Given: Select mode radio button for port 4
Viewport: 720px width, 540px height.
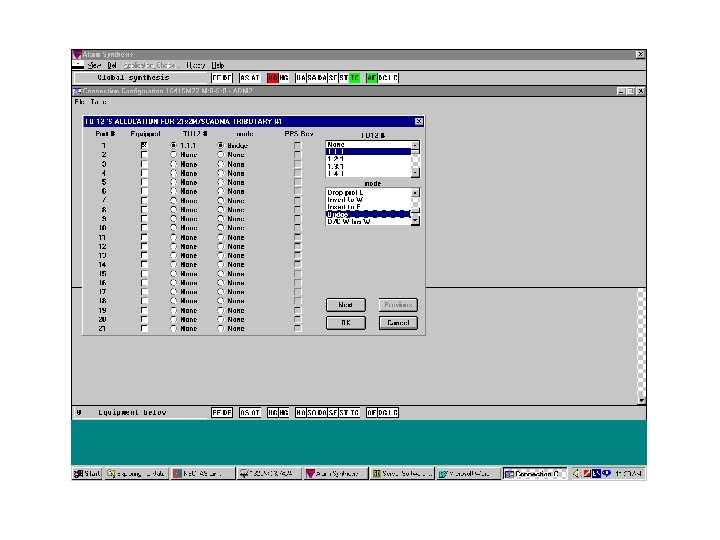Looking at the screenshot, I should 221,173.
